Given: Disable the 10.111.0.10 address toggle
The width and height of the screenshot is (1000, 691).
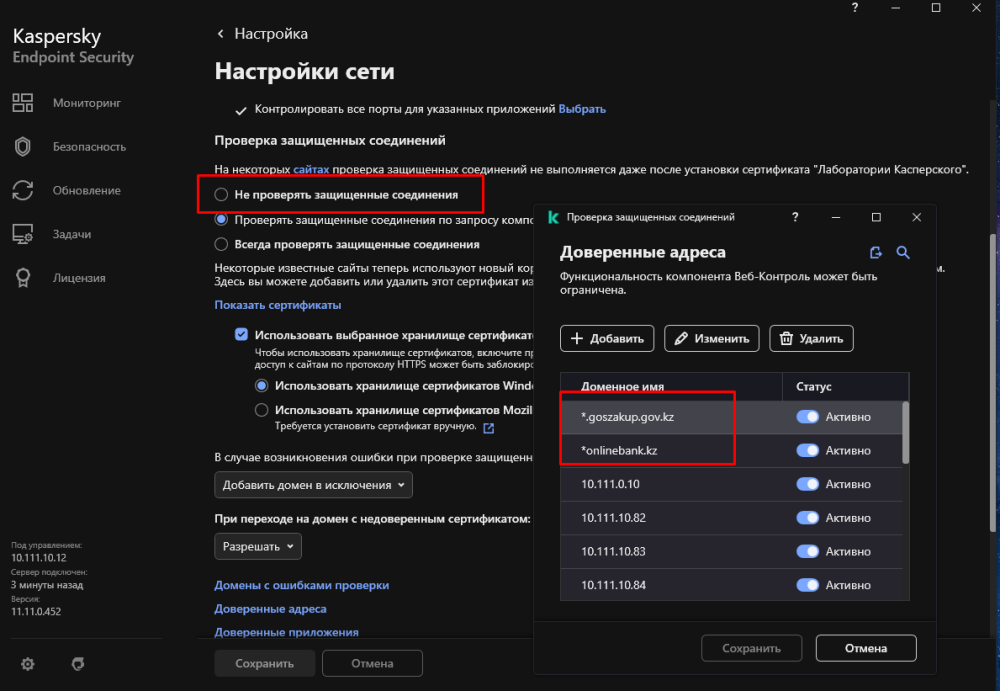Looking at the screenshot, I should tap(807, 484).
